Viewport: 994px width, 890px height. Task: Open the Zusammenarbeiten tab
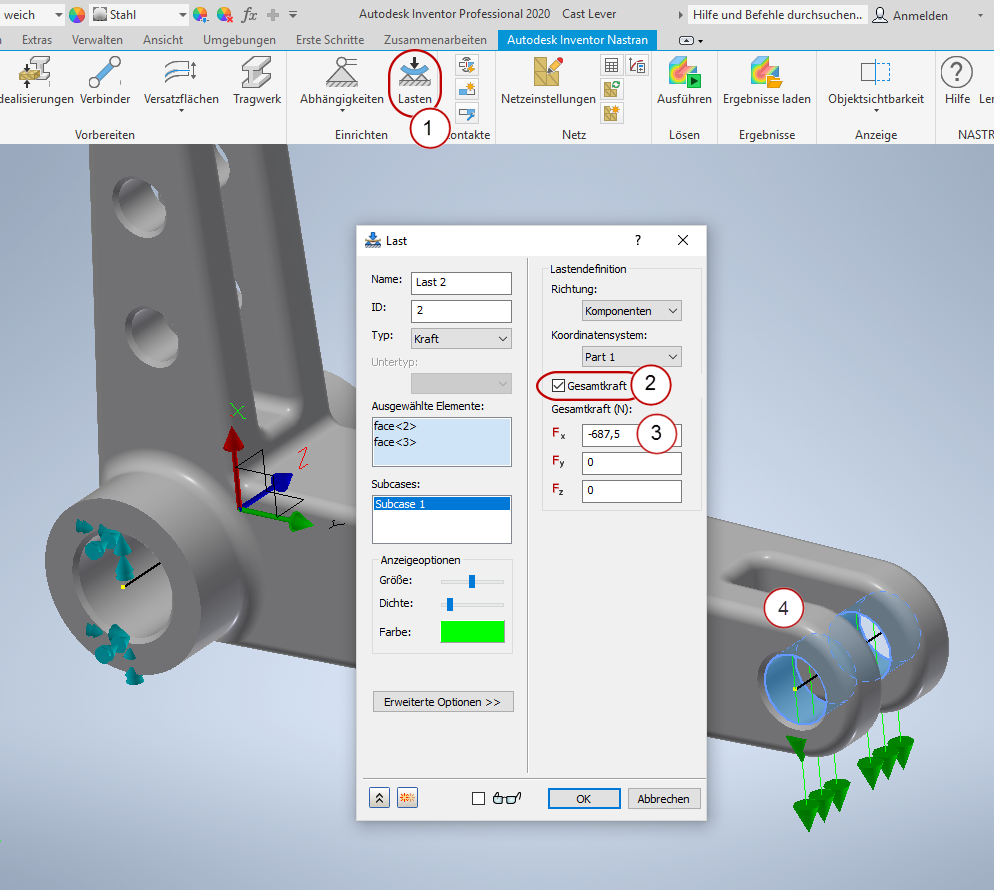pyautogui.click(x=435, y=40)
